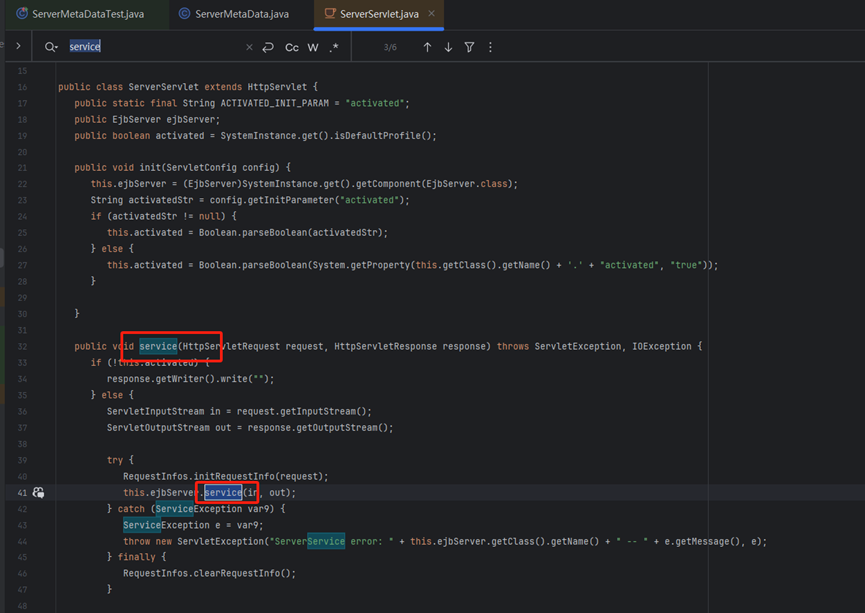Click the ServerServlet.java tab file icon
Viewport: 865px width, 613px height.
pos(329,14)
